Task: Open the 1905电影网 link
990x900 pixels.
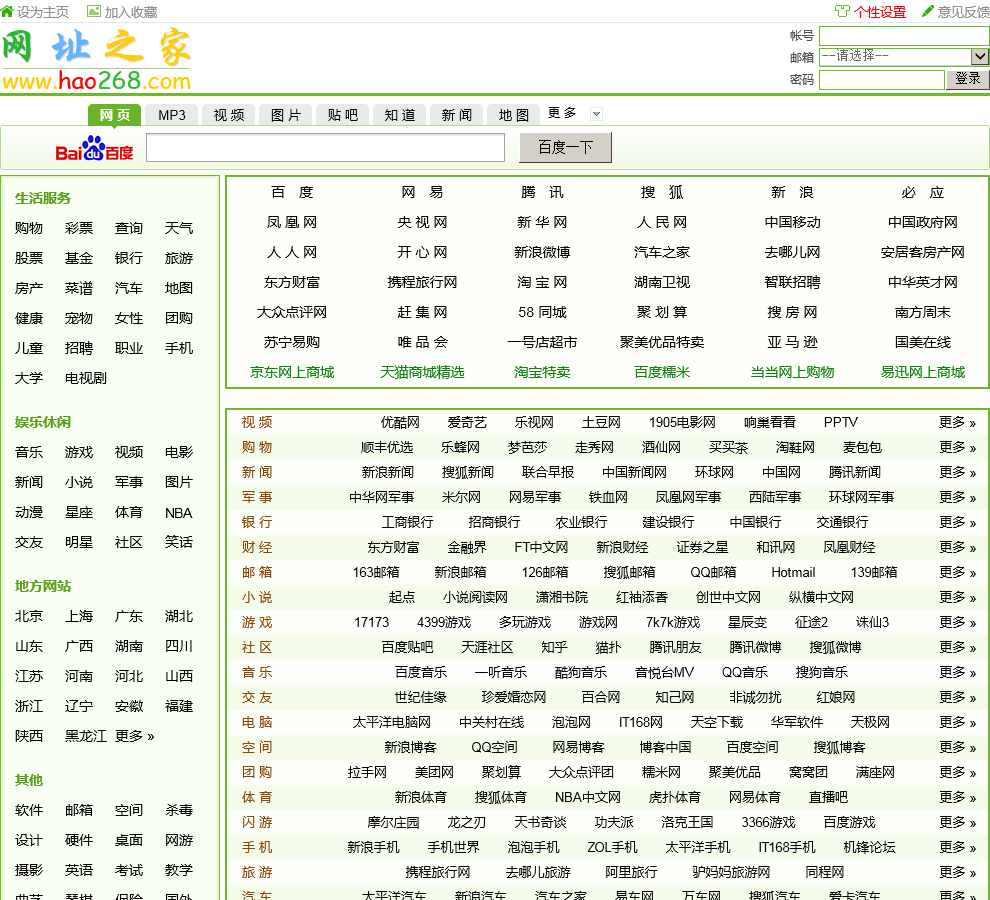Action: click(682, 422)
